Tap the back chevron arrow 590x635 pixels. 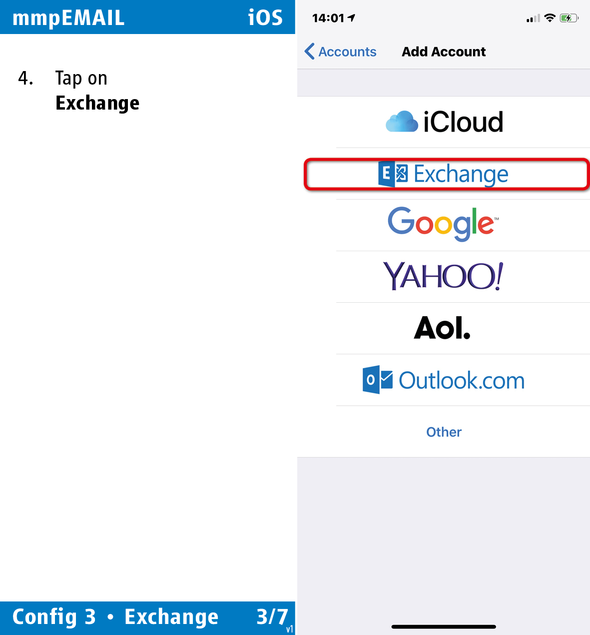[x=309, y=51]
